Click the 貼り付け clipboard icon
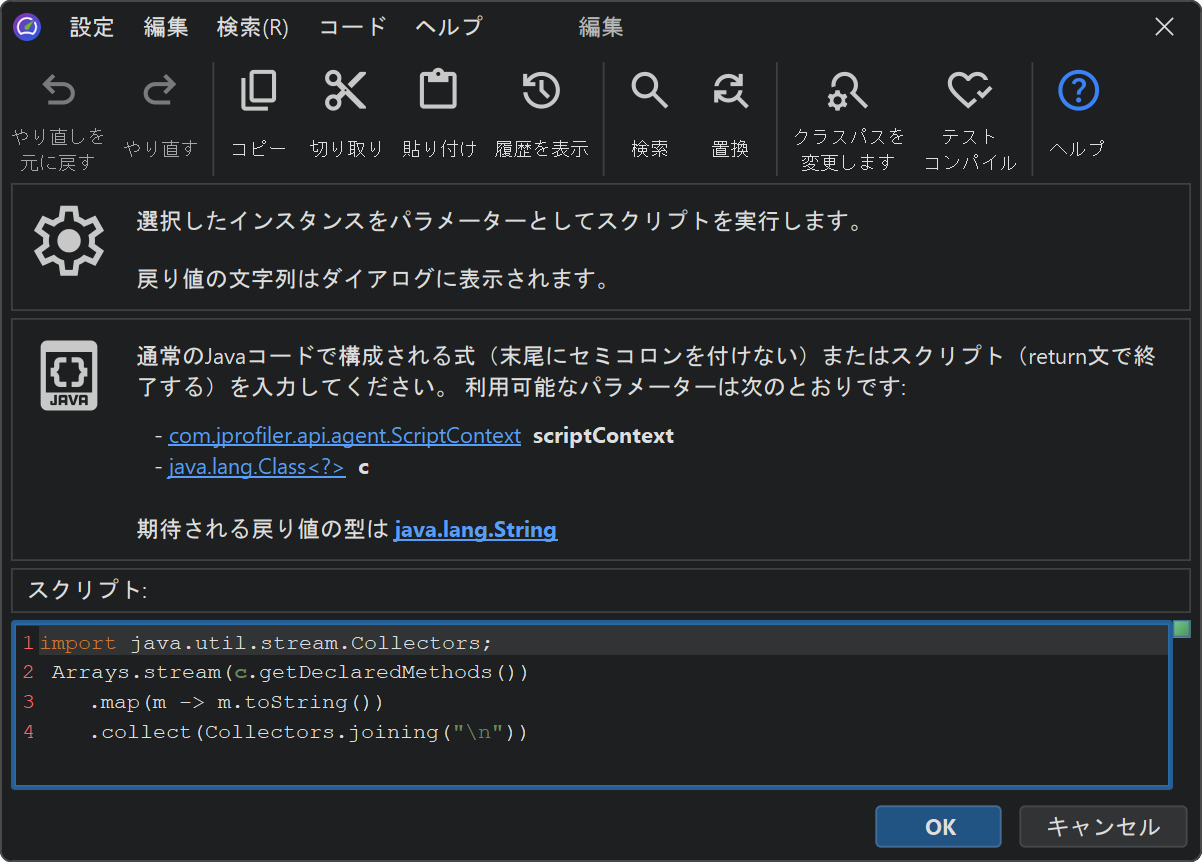The height and width of the screenshot is (862, 1202). pyautogui.click(x=438, y=92)
